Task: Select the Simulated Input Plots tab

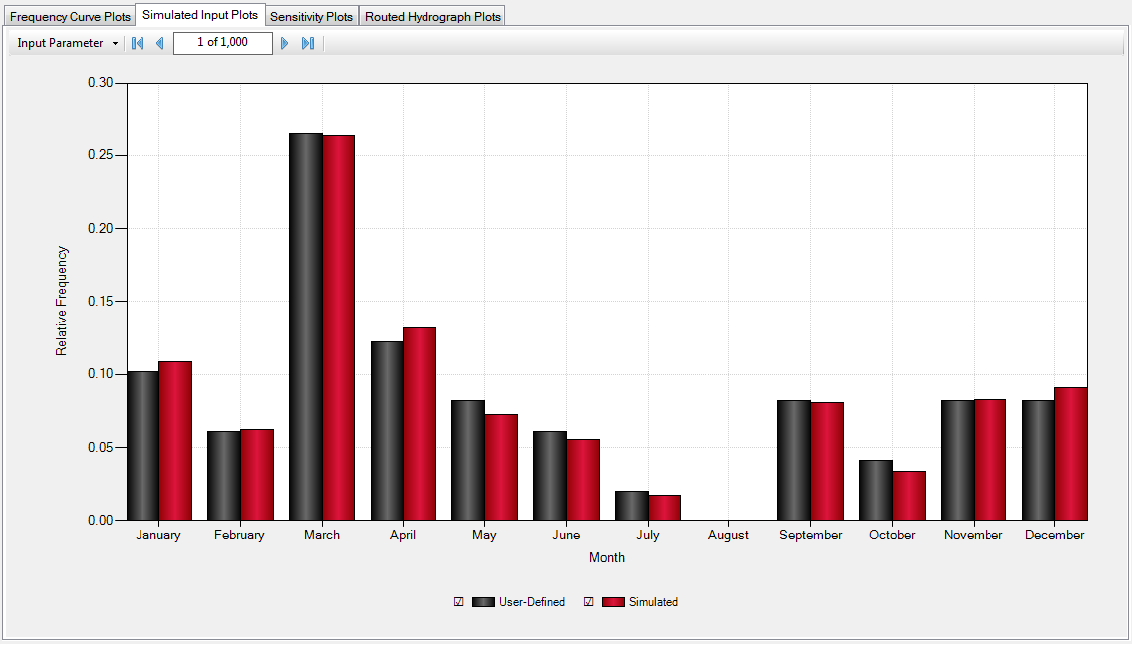Action: 199,14
